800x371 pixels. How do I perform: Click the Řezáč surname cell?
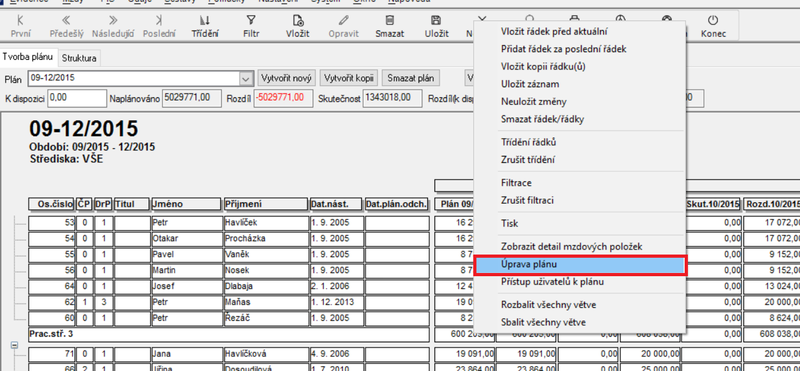pos(266,318)
